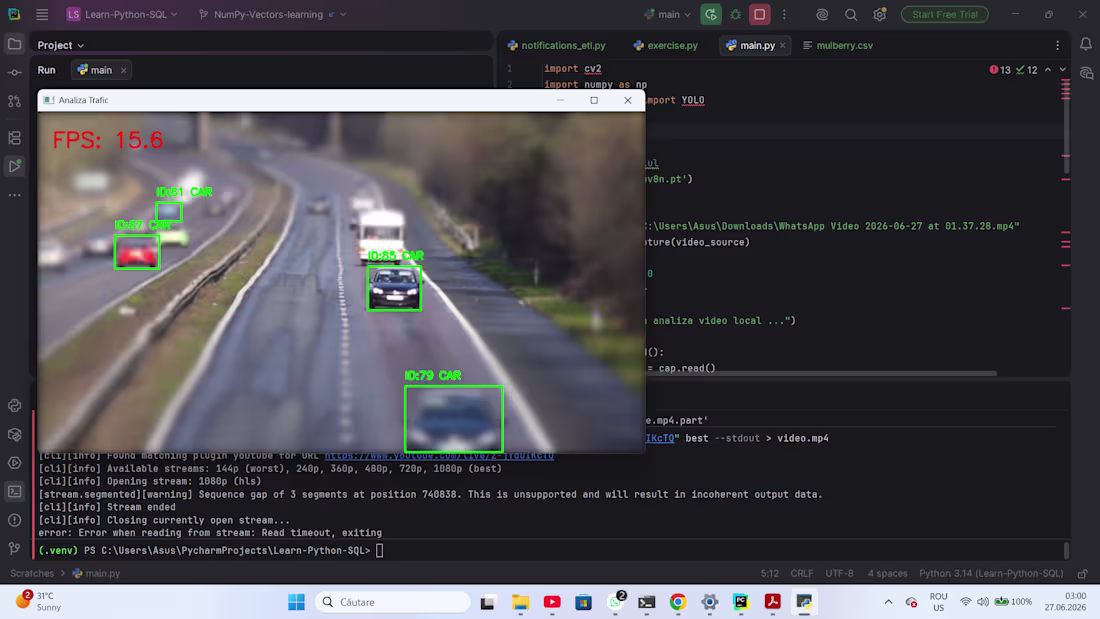Click the editor horizontal scrollbar

821,373
